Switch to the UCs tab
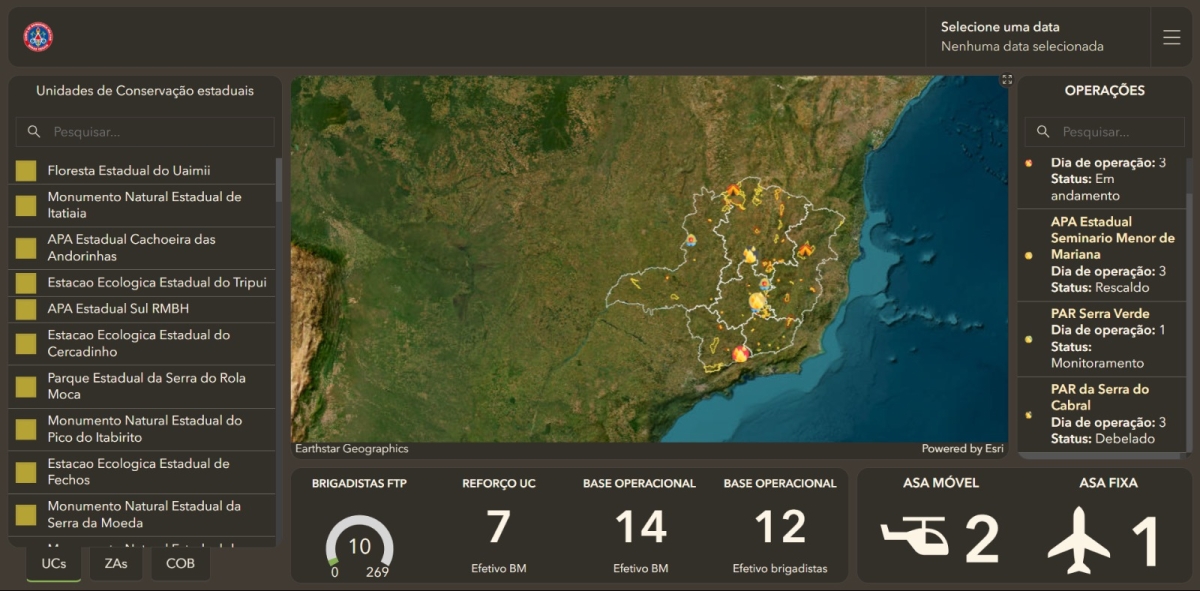This screenshot has width=1200, height=591. click(54, 563)
